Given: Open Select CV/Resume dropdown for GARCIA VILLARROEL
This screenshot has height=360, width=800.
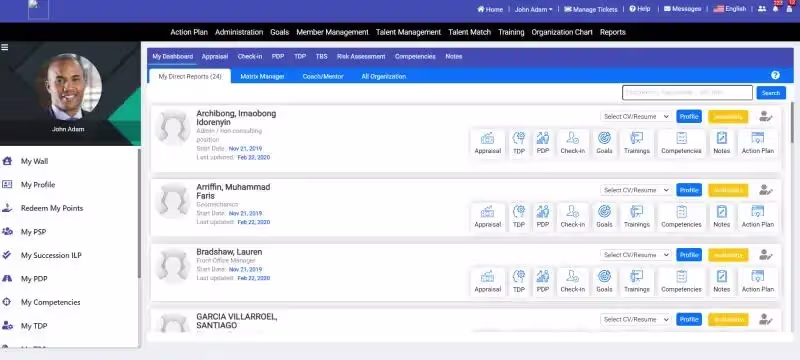Looking at the screenshot, I should pyautogui.click(x=636, y=319).
